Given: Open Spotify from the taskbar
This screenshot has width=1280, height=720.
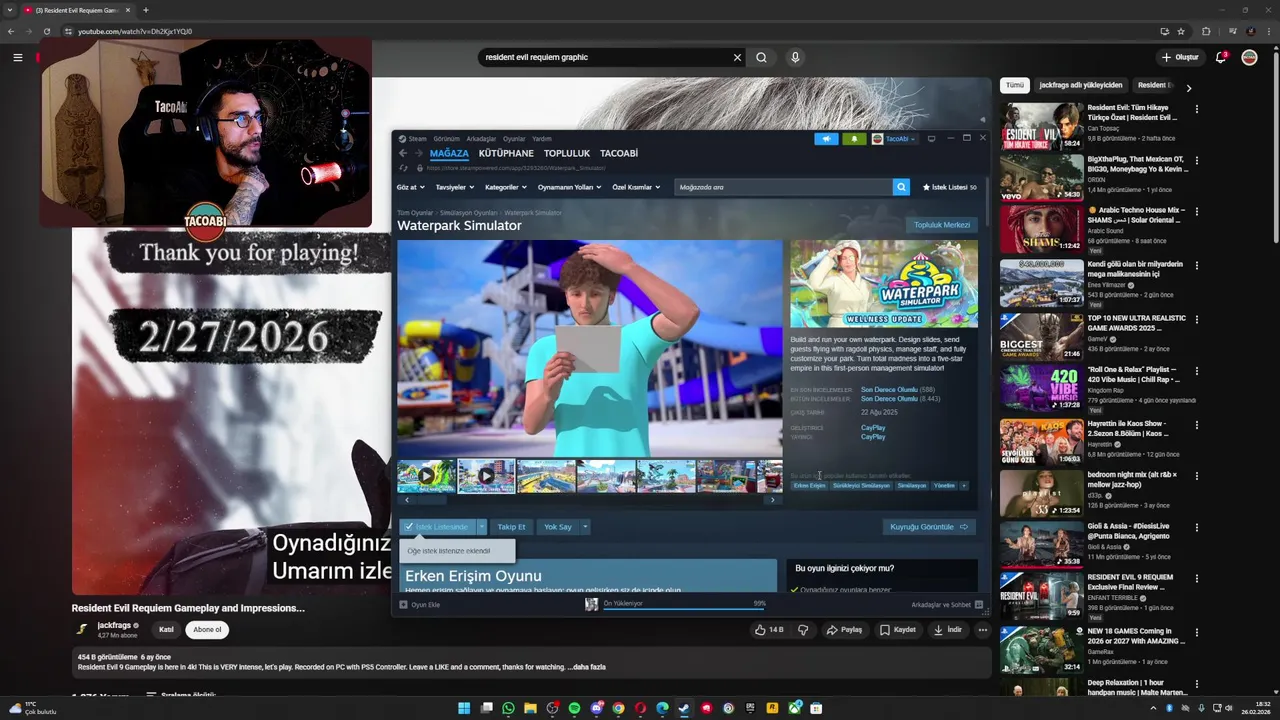Looking at the screenshot, I should tap(574, 708).
